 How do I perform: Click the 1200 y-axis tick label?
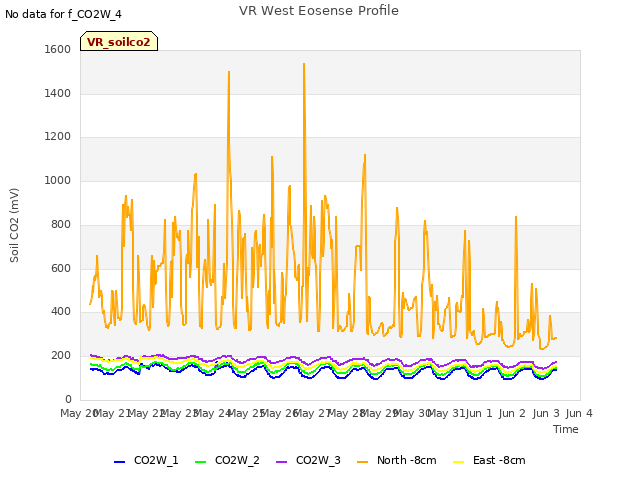tap(58, 137)
